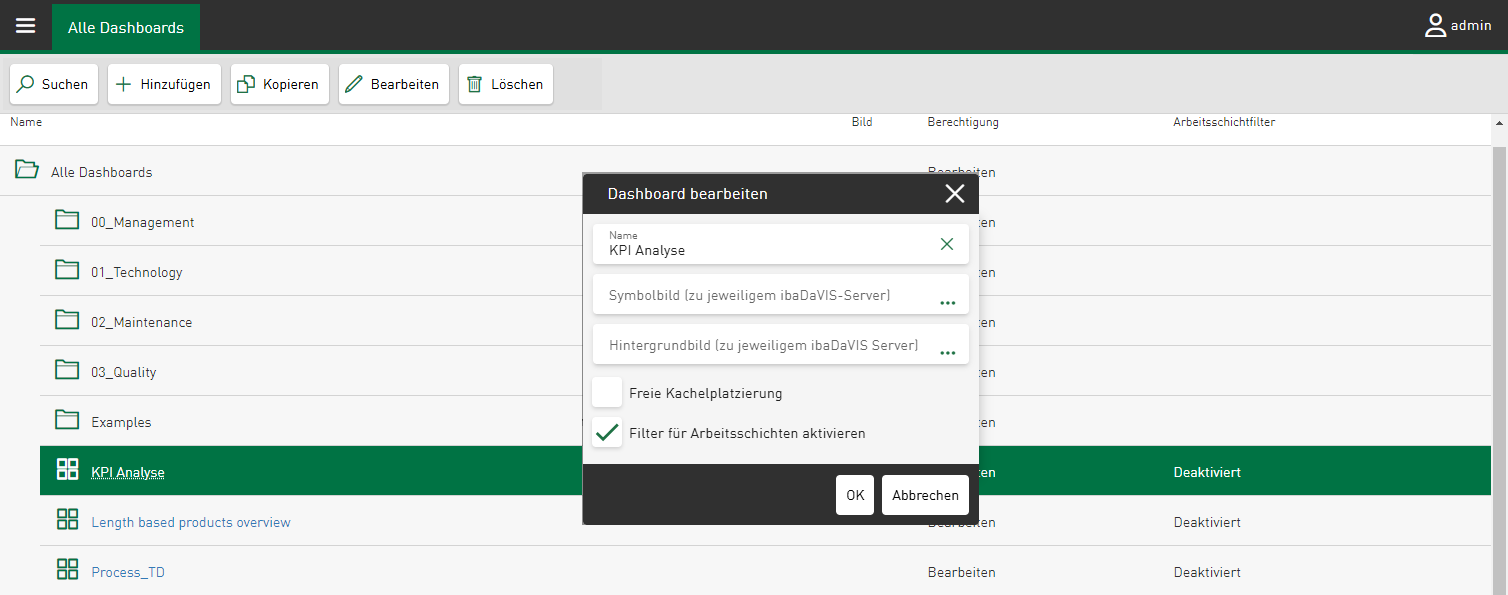Viewport: 1508px width, 595px height.
Task: Switch to the Alle Dashboards tab
Action: (126, 27)
